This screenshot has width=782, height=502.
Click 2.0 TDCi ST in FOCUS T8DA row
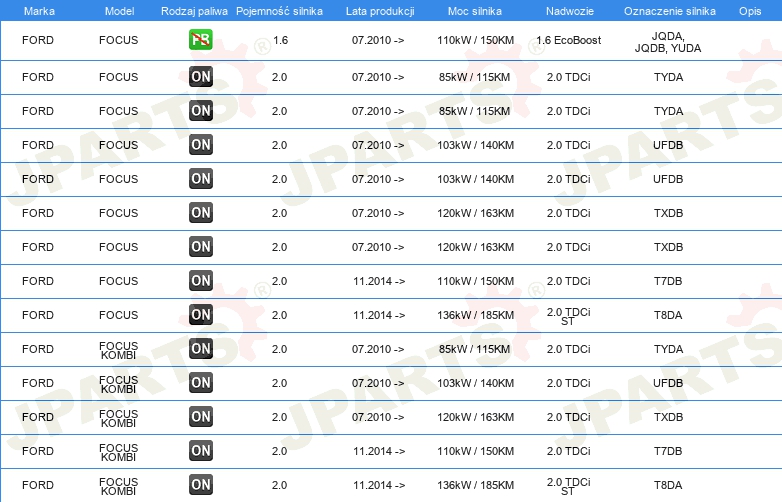[569, 316]
